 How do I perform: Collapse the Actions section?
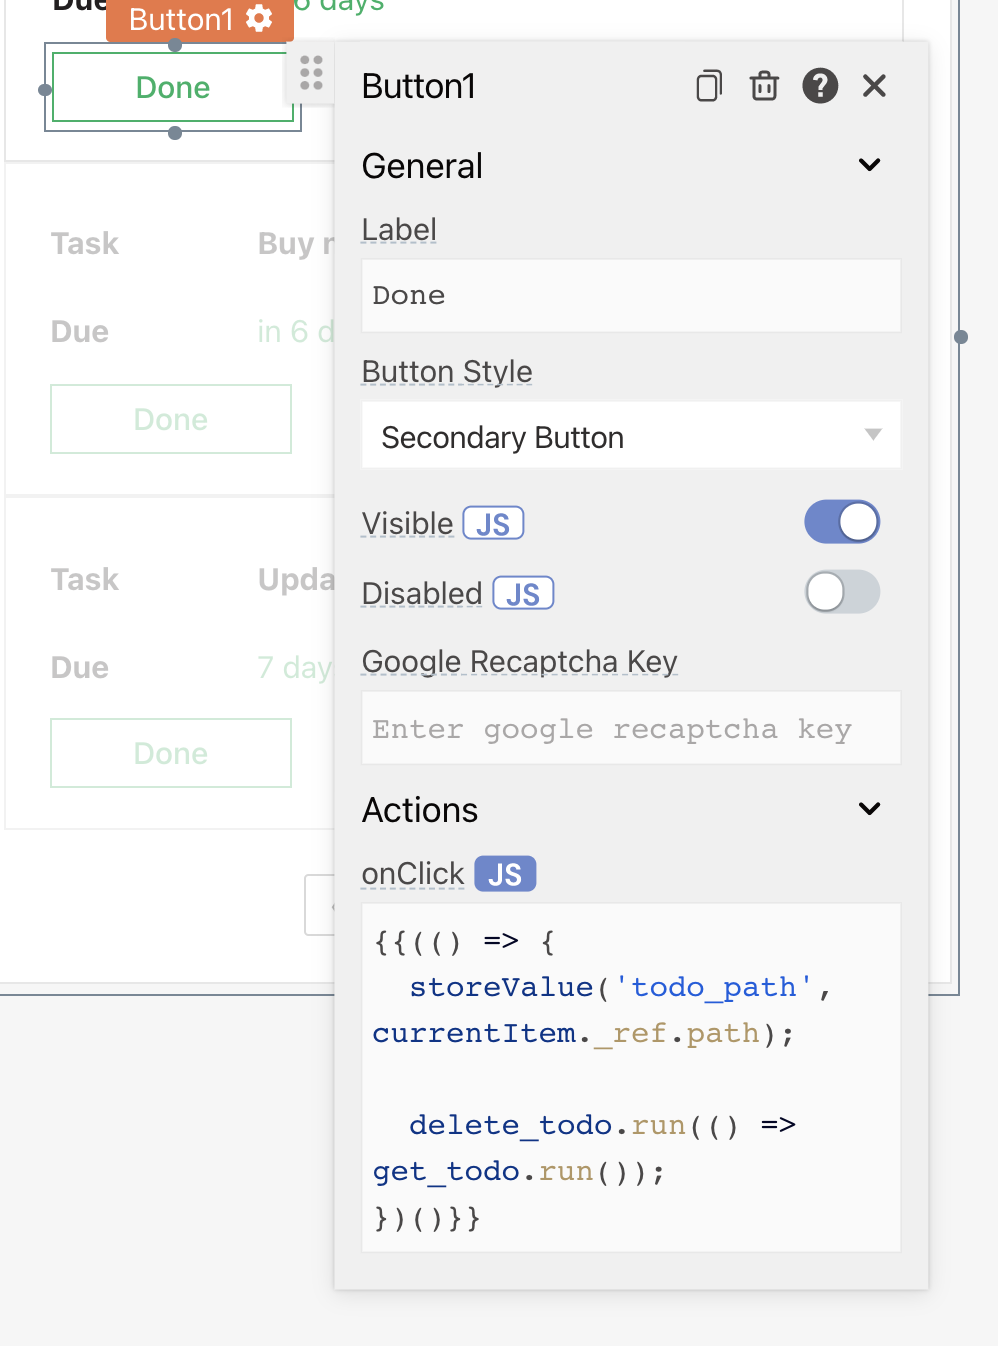point(869,808)
